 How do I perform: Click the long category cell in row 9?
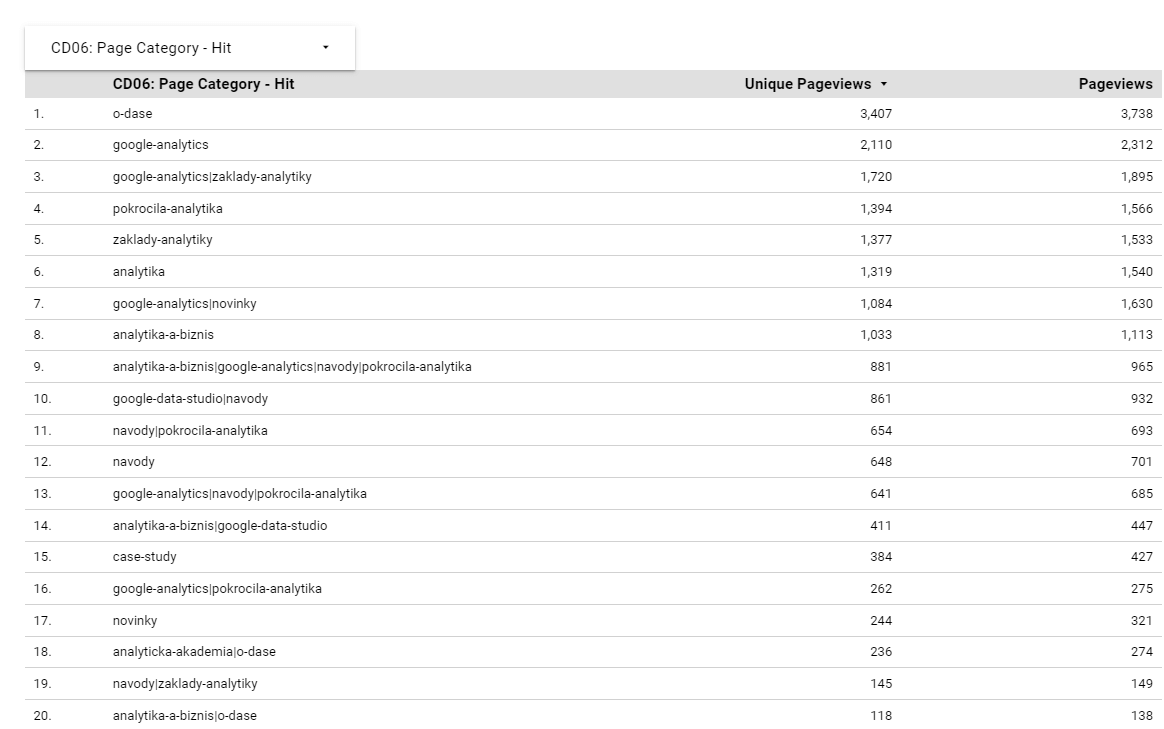pyautogui.click(x=292, y=367)
